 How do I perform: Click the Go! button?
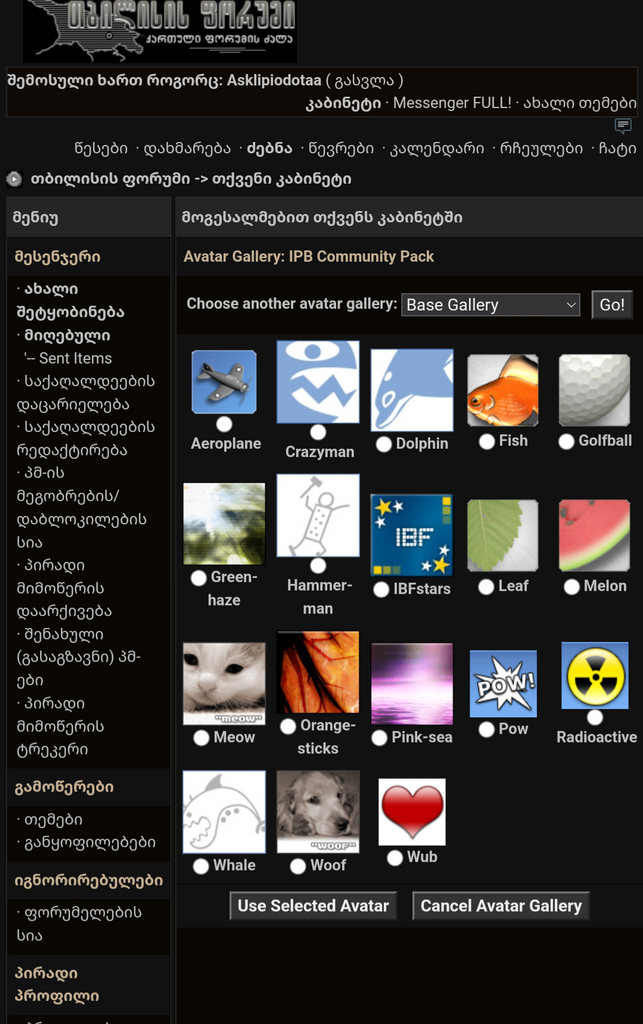coord(612,305)
